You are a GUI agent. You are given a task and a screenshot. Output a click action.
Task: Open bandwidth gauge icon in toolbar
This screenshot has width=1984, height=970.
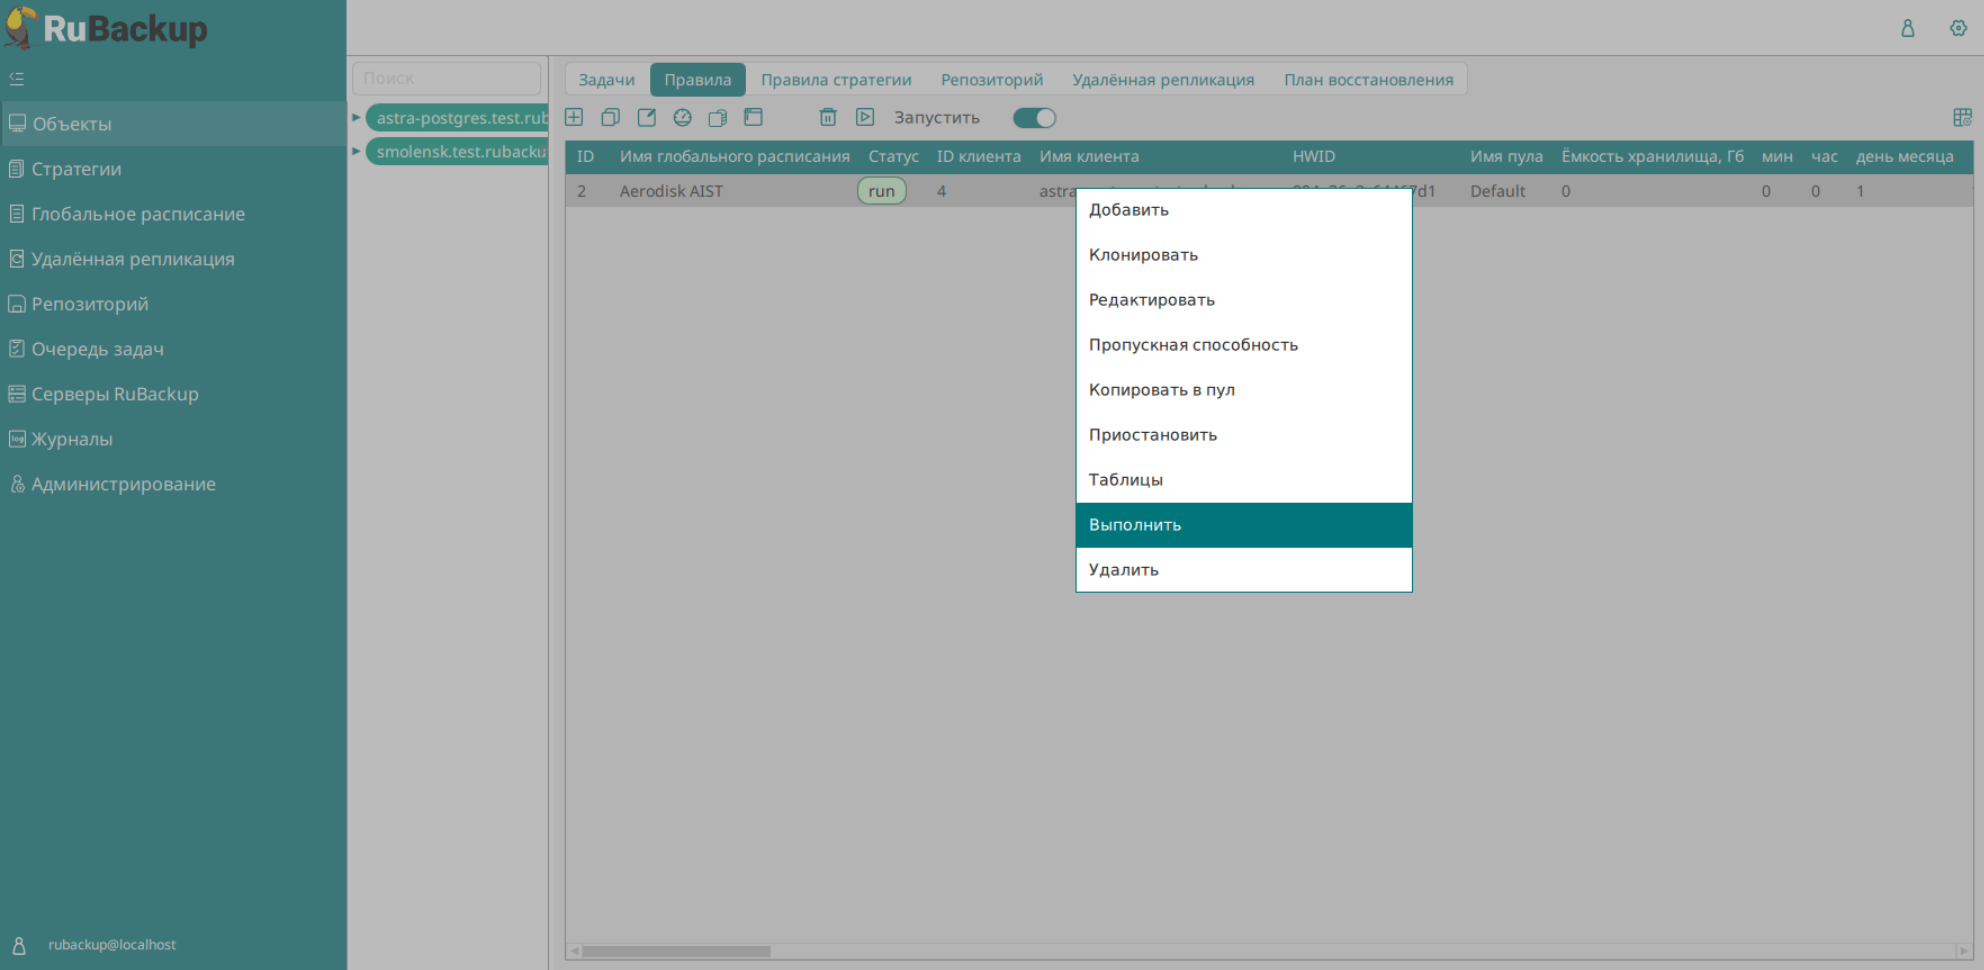(x=682, y=118)
